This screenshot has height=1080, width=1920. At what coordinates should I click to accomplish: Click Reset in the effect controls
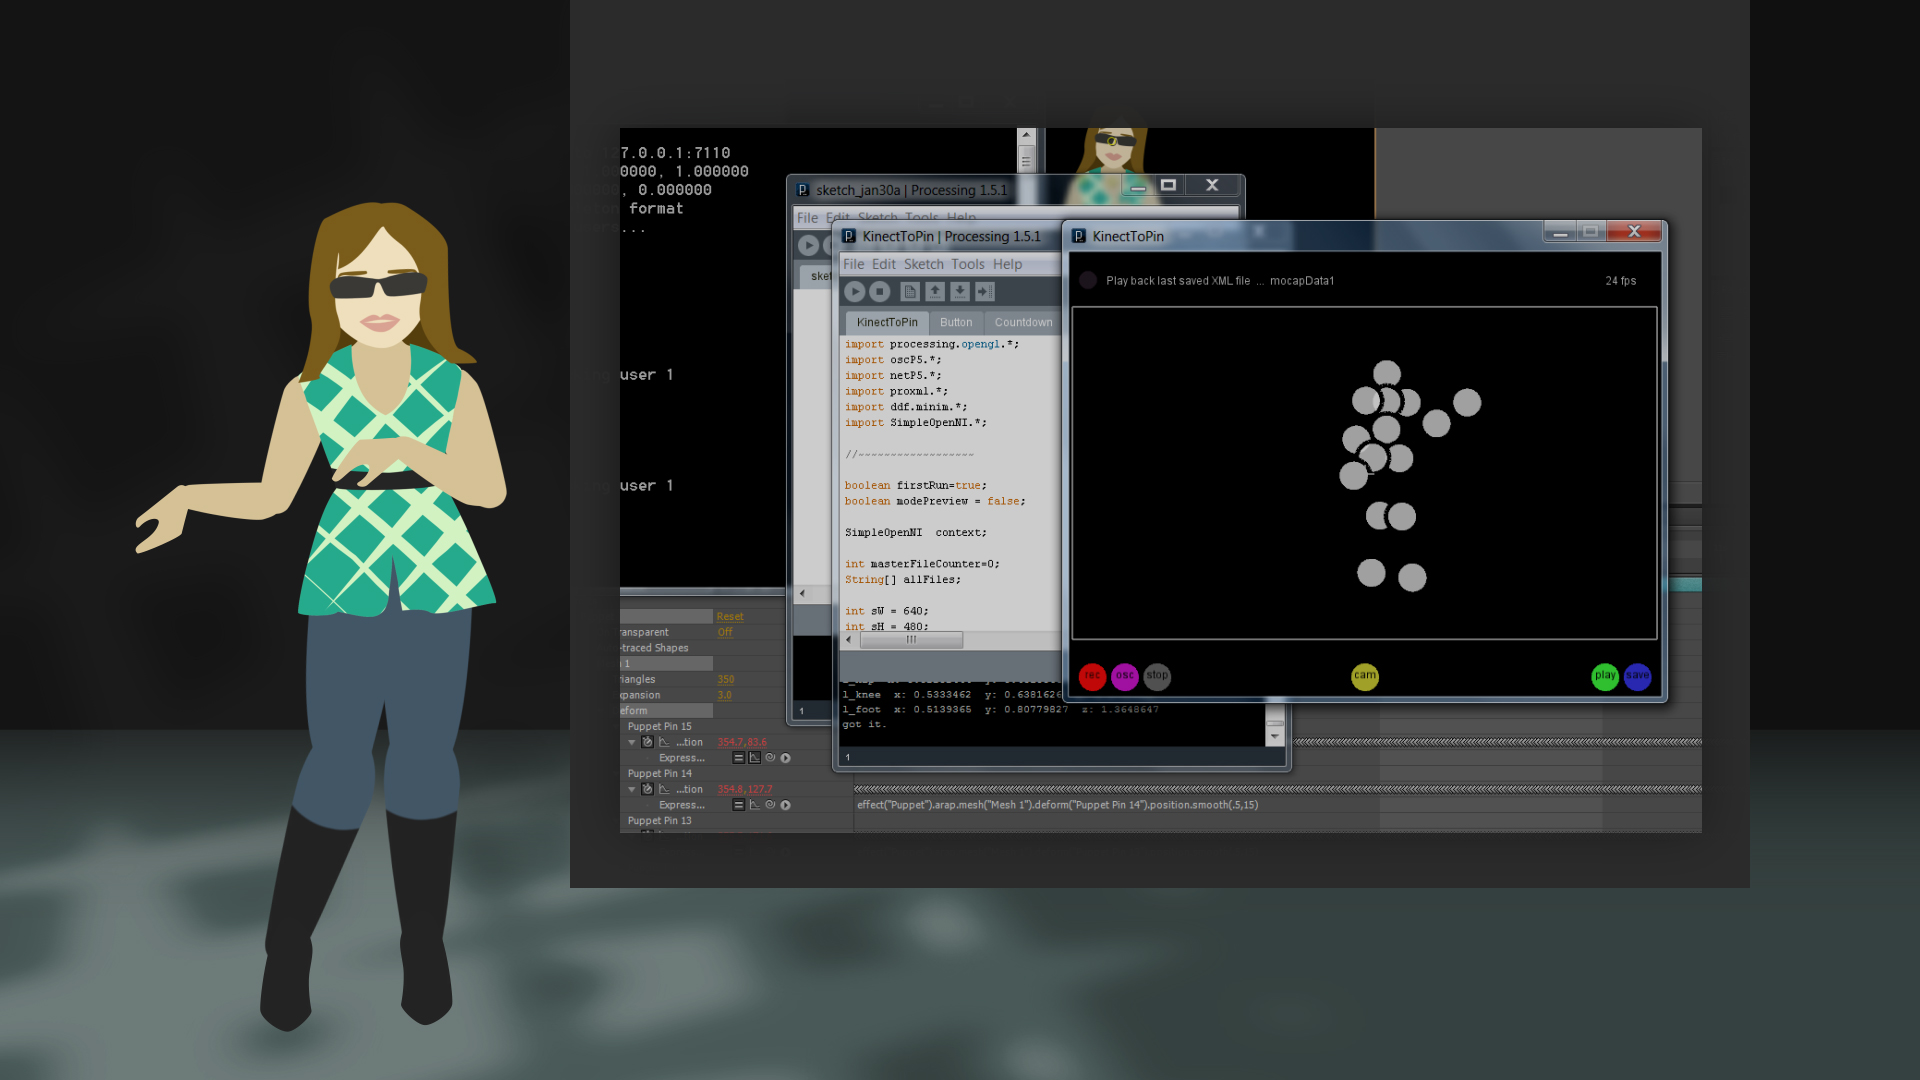730,616
